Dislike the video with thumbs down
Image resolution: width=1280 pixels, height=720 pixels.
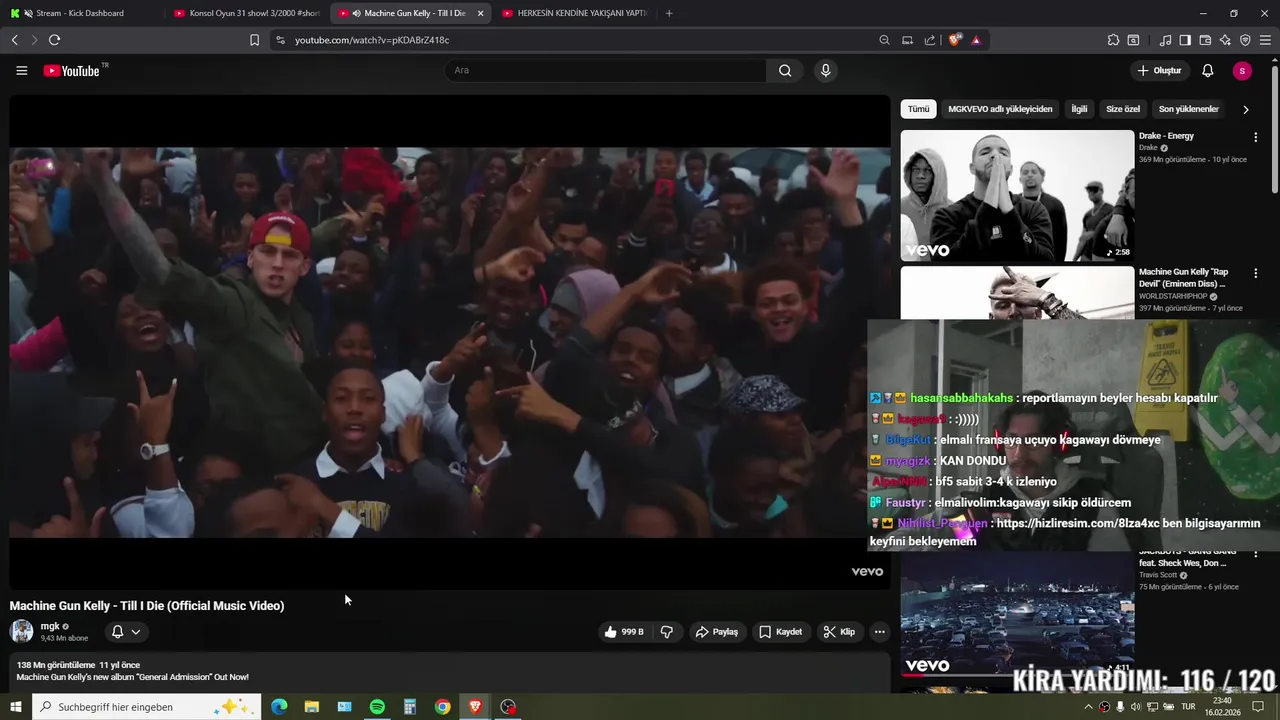click(667, 632)
